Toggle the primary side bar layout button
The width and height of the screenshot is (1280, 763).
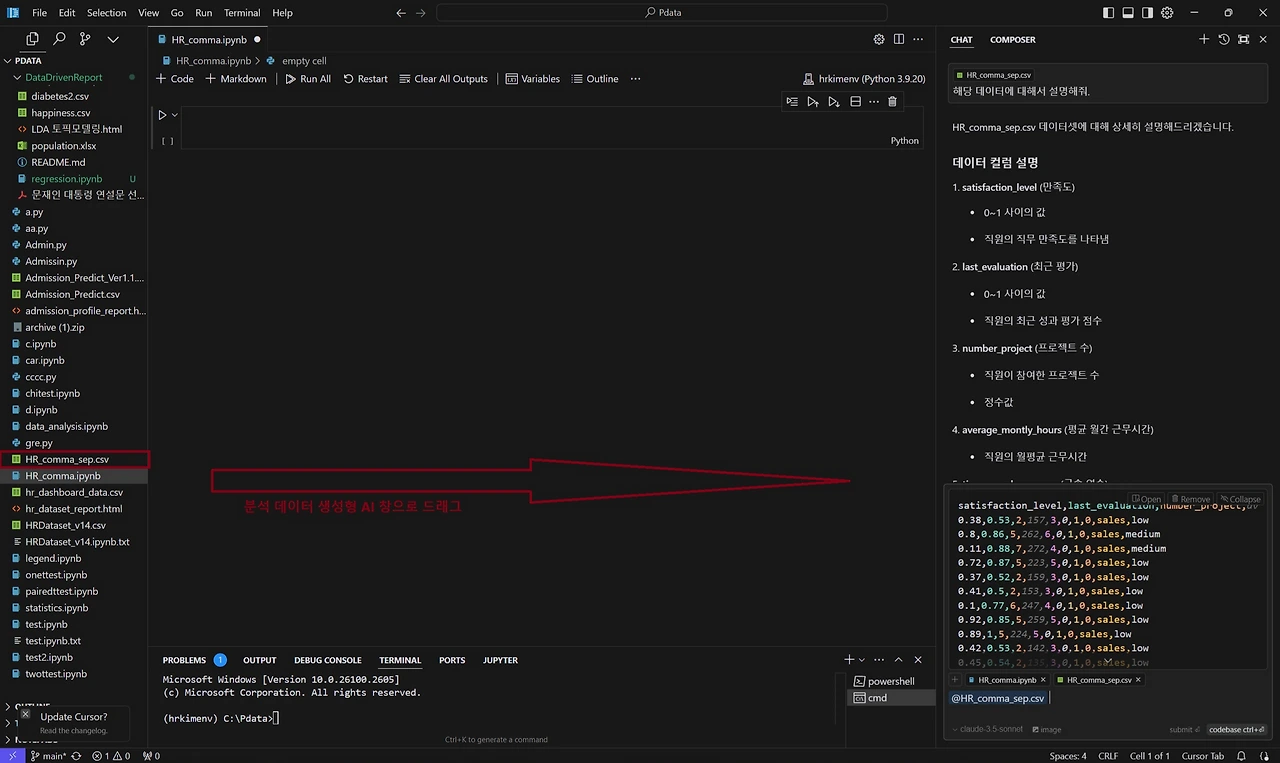coord(1109,13)
